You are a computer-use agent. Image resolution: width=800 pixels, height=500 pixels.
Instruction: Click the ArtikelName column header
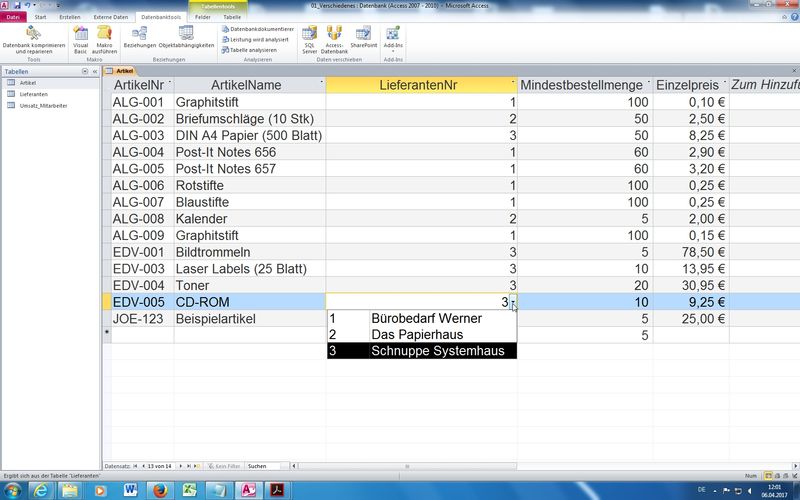click(247, 85)
